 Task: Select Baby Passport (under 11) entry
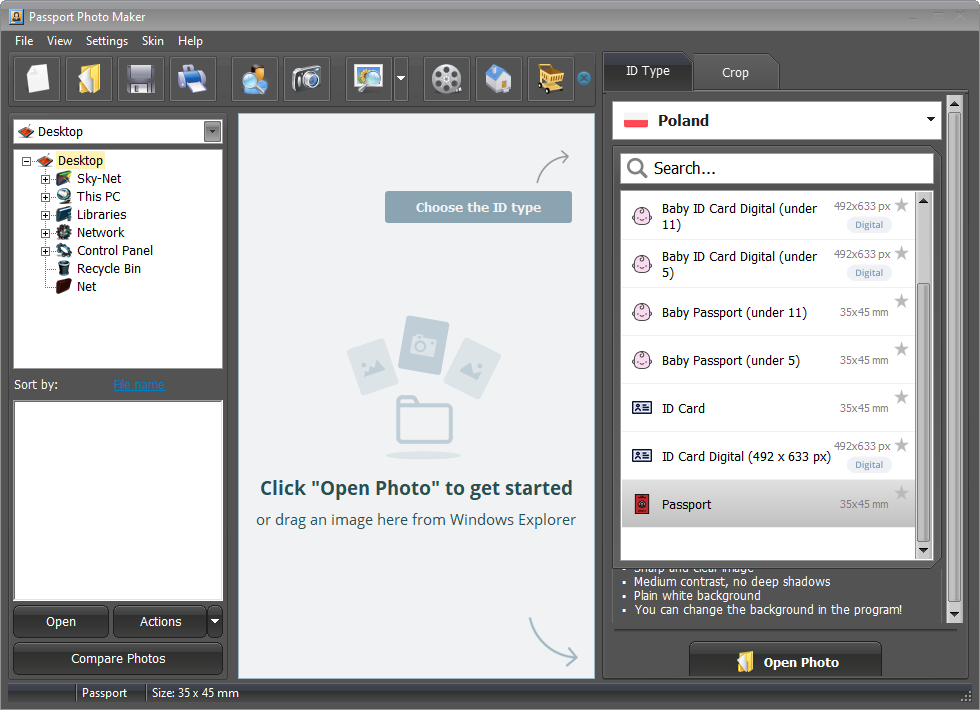coord(768,312)
